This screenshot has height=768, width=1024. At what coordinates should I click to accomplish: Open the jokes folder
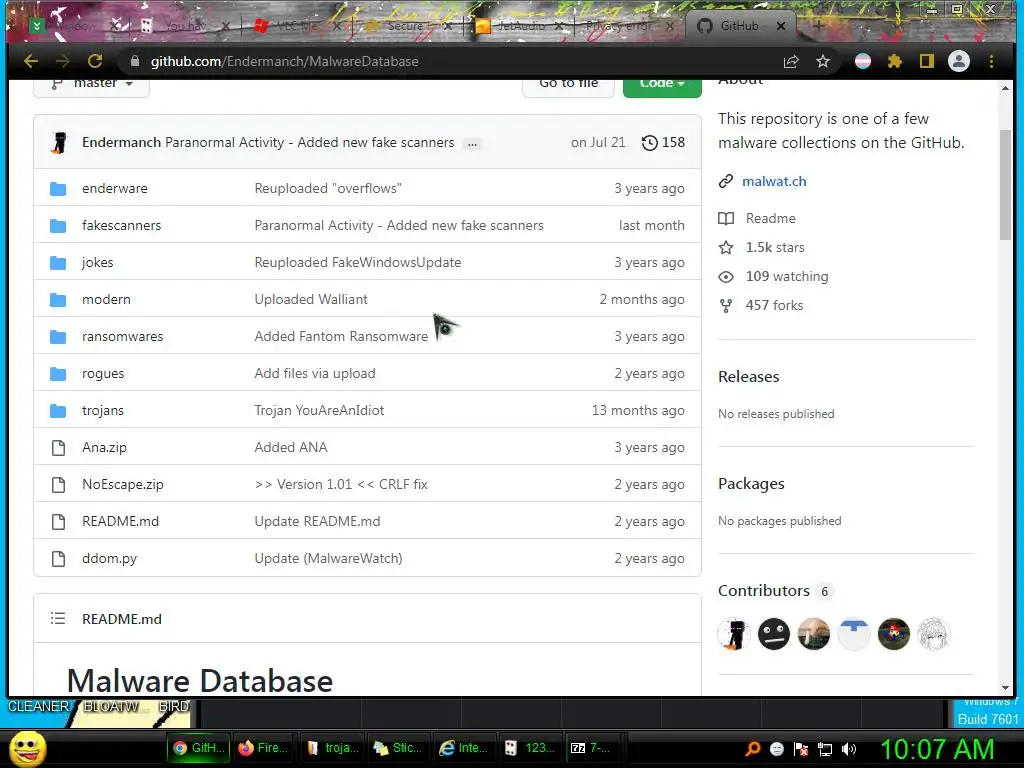pyautogui.click(x=97, y=263)
